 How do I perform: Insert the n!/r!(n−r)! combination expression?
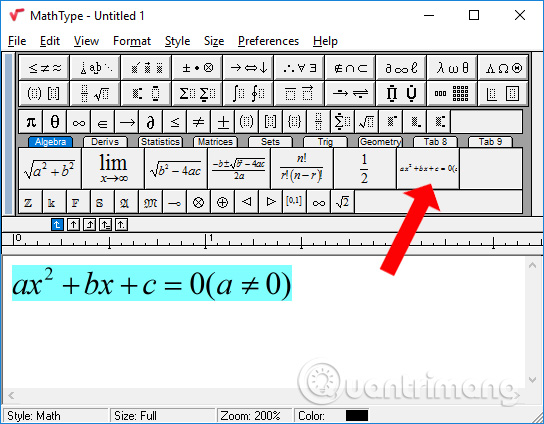coord(302,169)
